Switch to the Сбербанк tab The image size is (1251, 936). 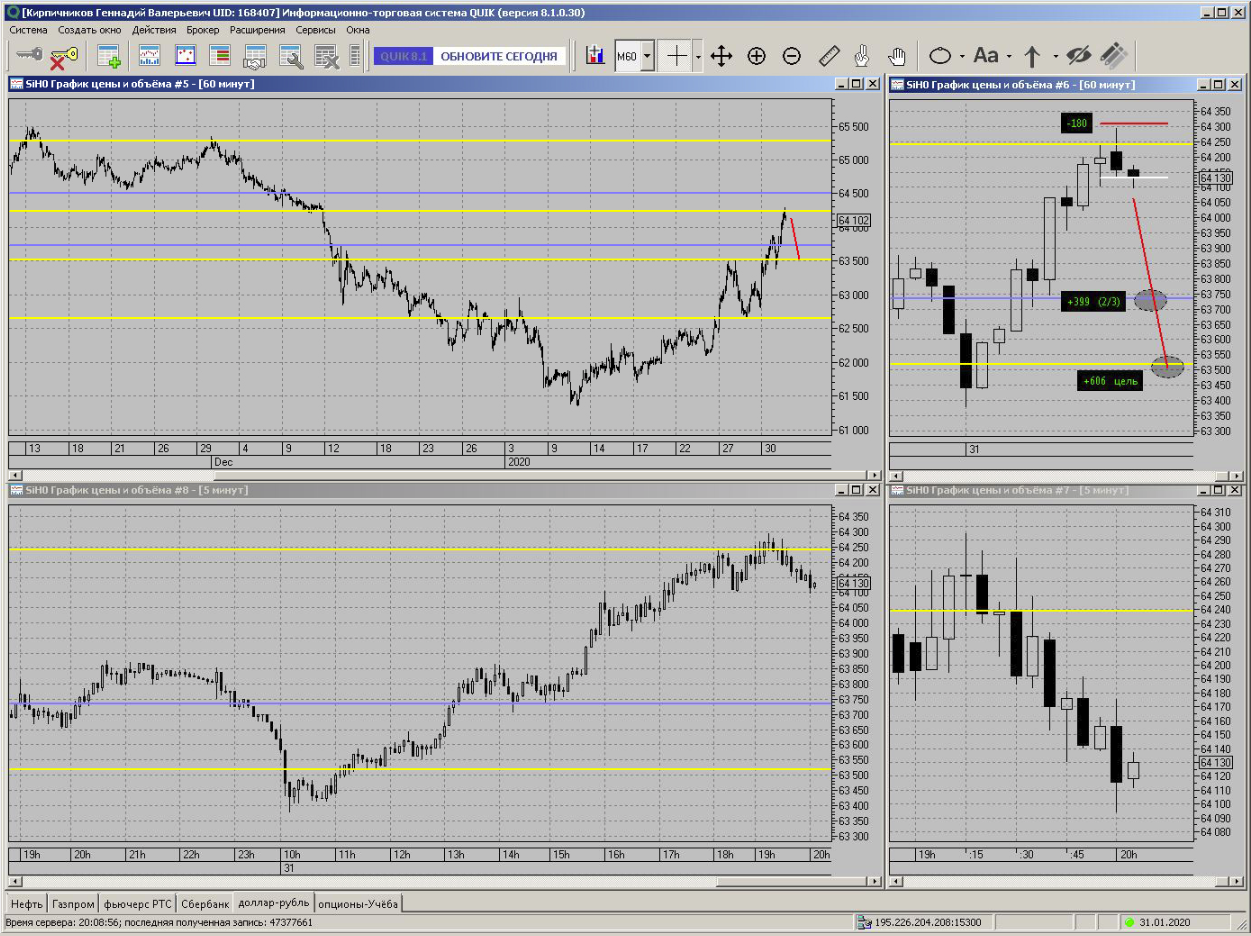coord(205,903)
